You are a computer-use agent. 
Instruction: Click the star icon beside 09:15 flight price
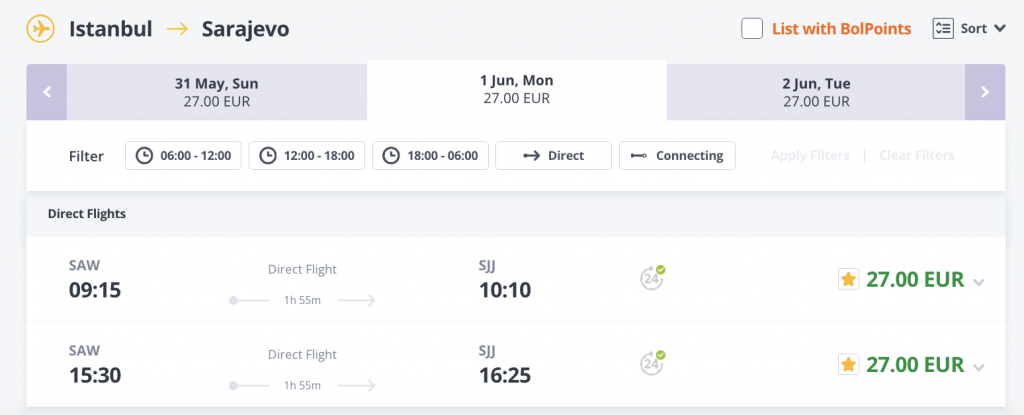click(848, 280)
